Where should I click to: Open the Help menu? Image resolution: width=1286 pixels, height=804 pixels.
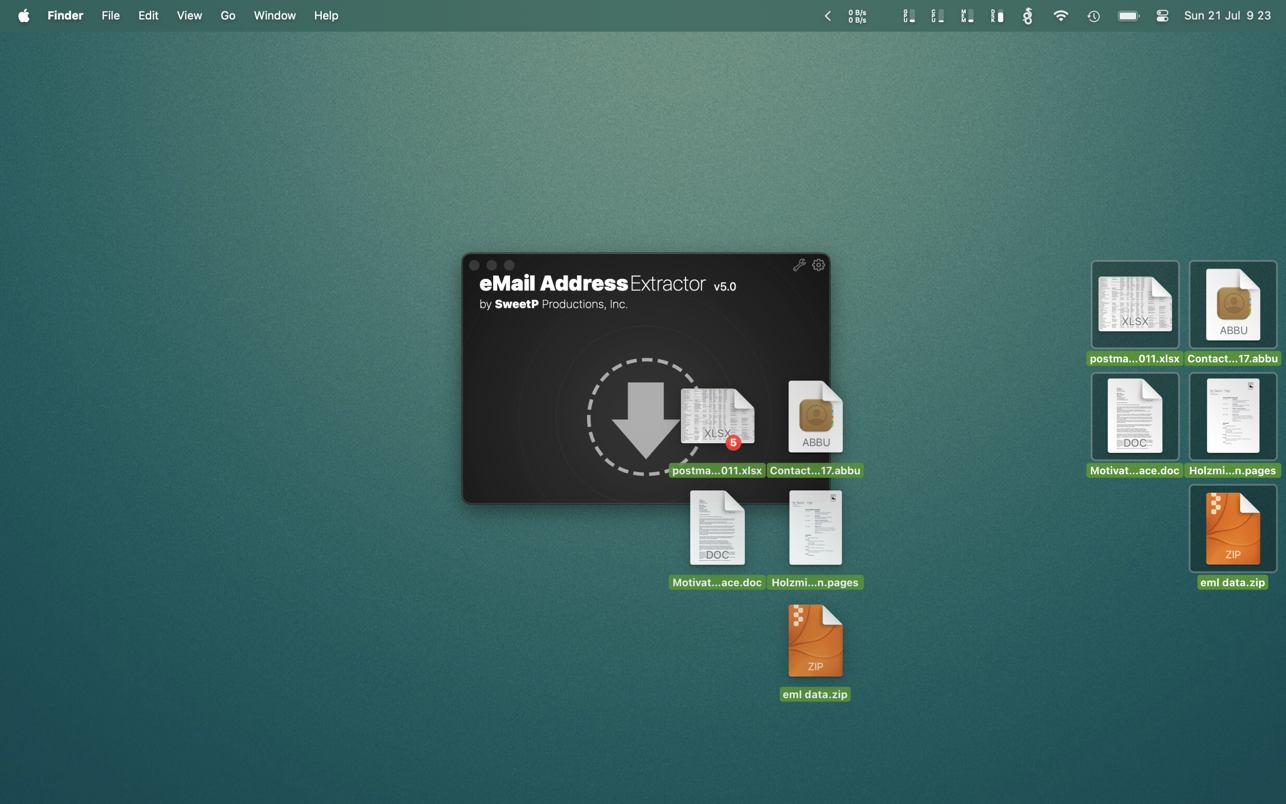(x=326, y=15)
